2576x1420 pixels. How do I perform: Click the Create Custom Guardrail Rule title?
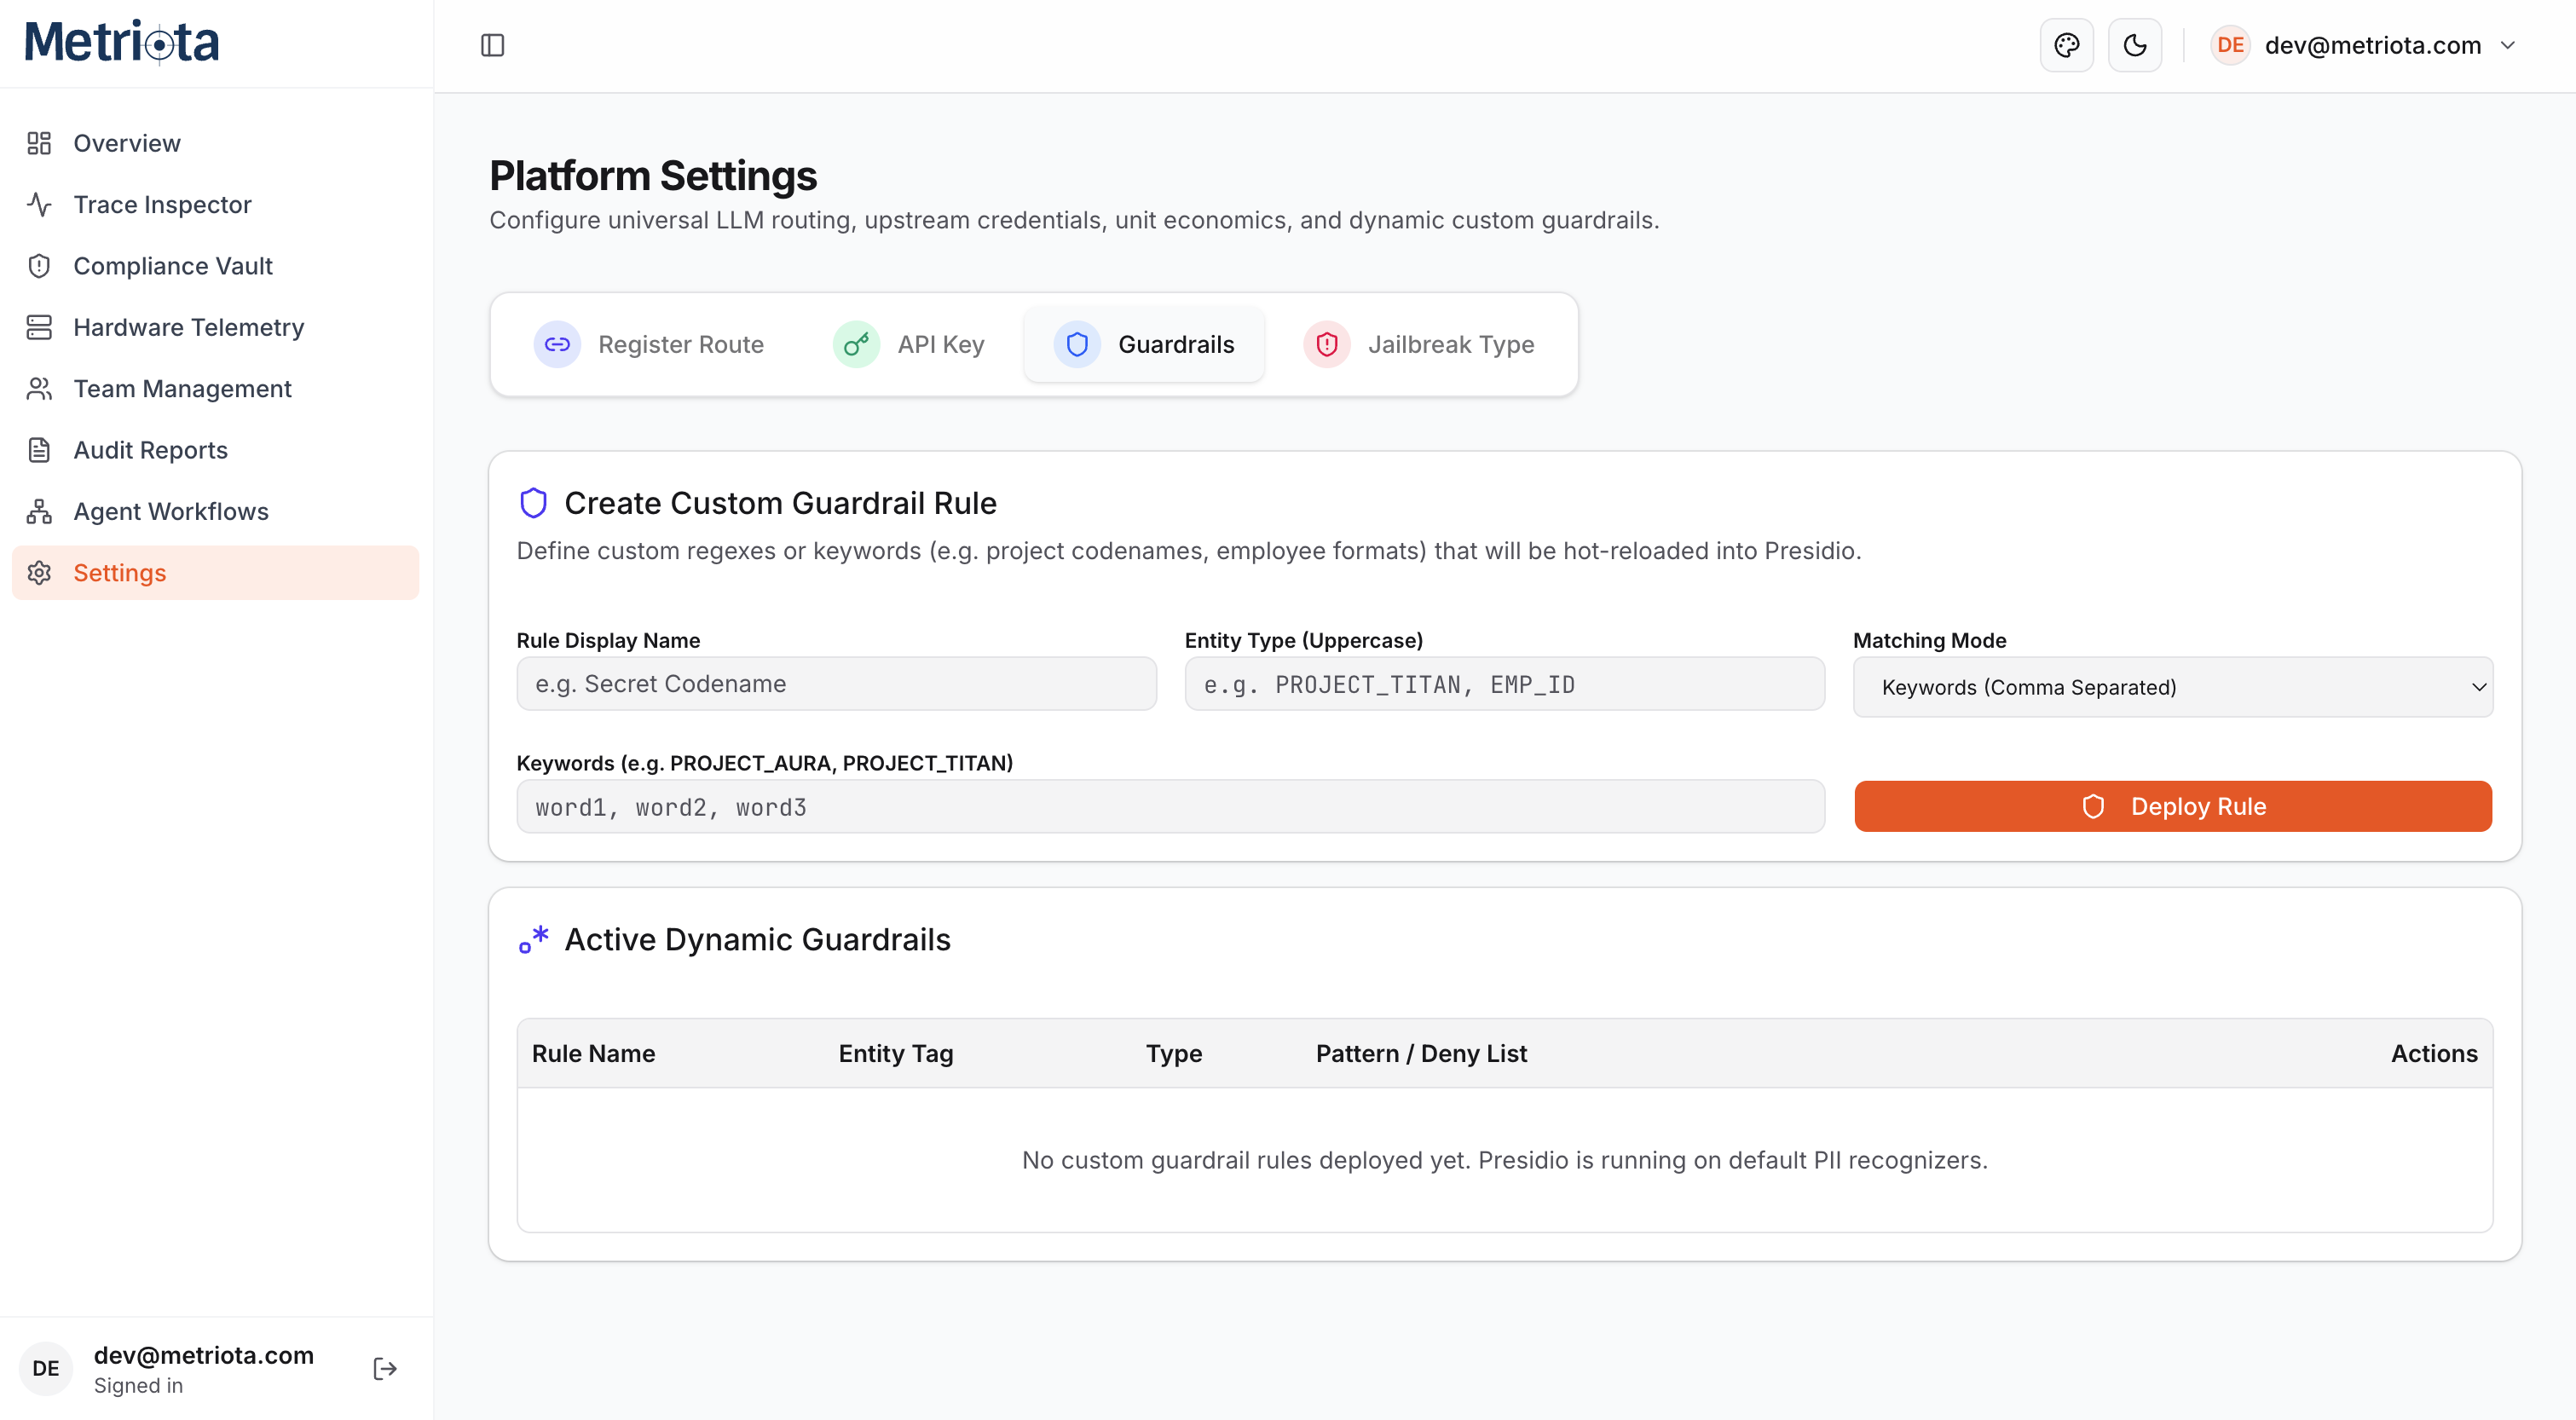click(x=780, y=503)
